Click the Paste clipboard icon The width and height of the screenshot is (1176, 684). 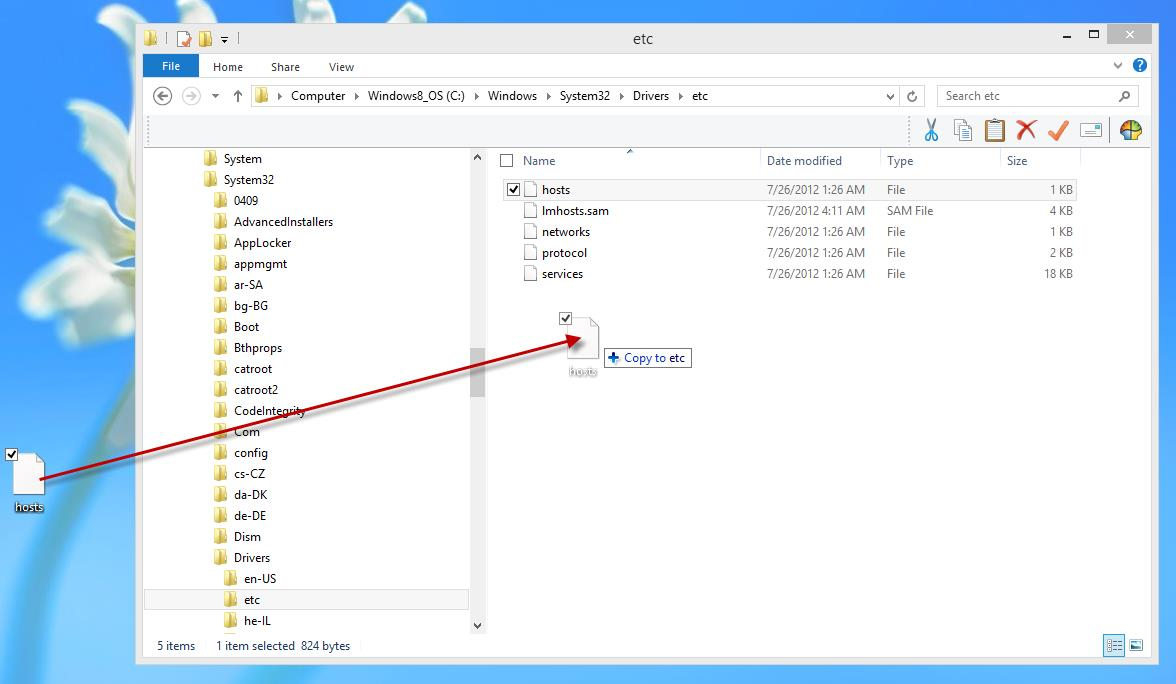coord(994,130)
